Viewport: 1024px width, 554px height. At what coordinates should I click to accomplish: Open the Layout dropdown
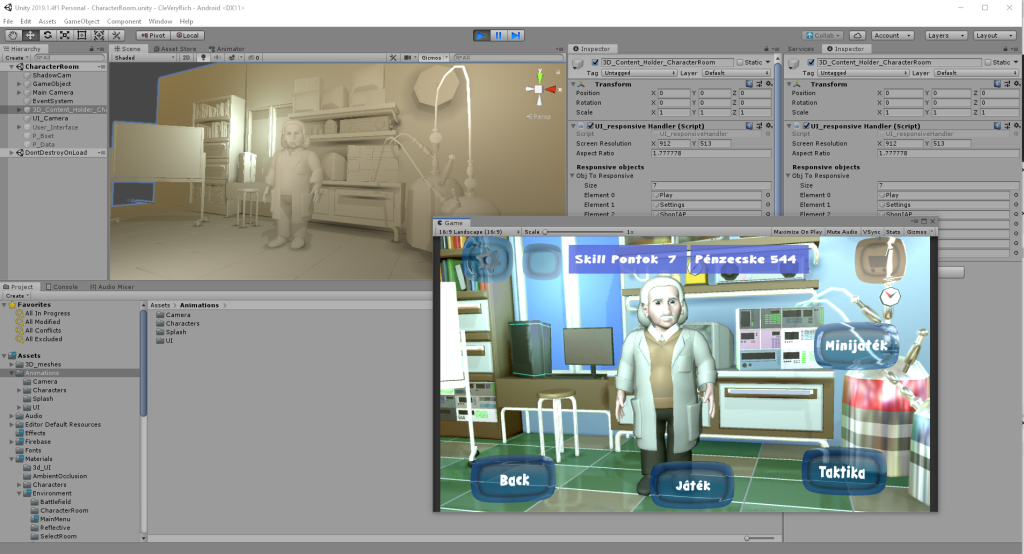[994, 35]
